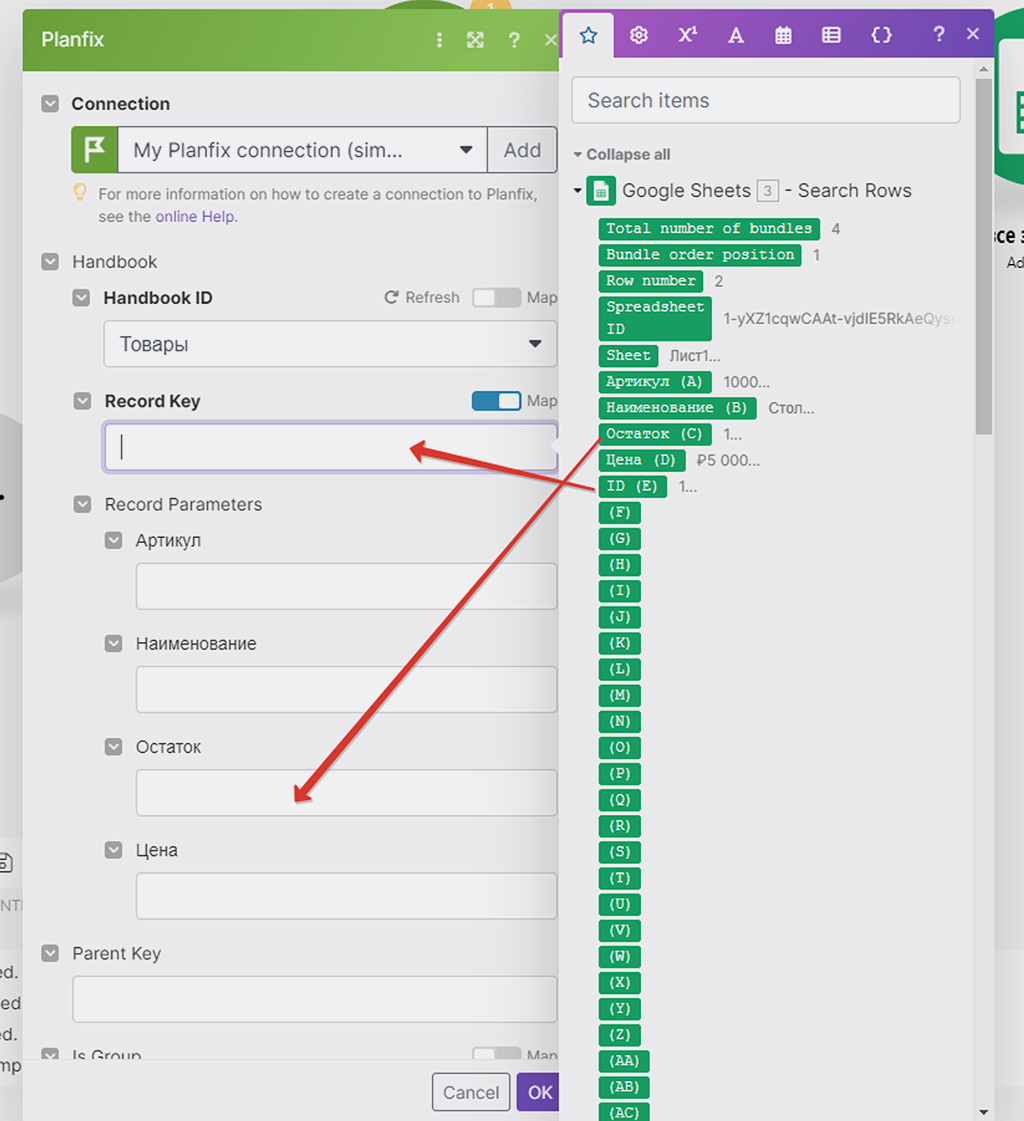Select the (Z) column token
This screenshot has width=1024, height=1121.
tap(619, 1034)
